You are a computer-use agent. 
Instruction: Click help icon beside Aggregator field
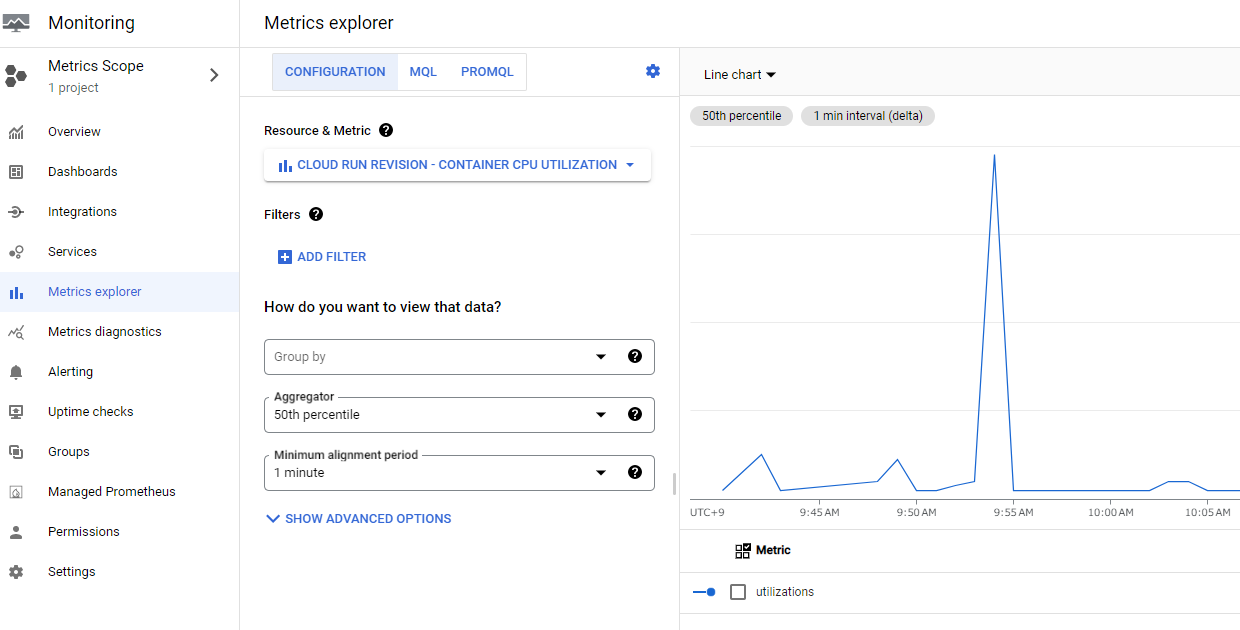634,414
